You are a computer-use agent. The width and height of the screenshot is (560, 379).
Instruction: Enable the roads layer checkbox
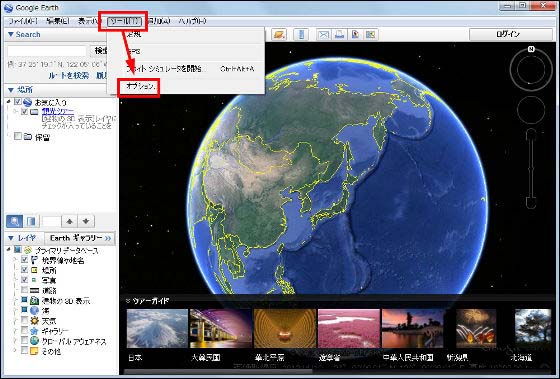[x=24, y=290]
